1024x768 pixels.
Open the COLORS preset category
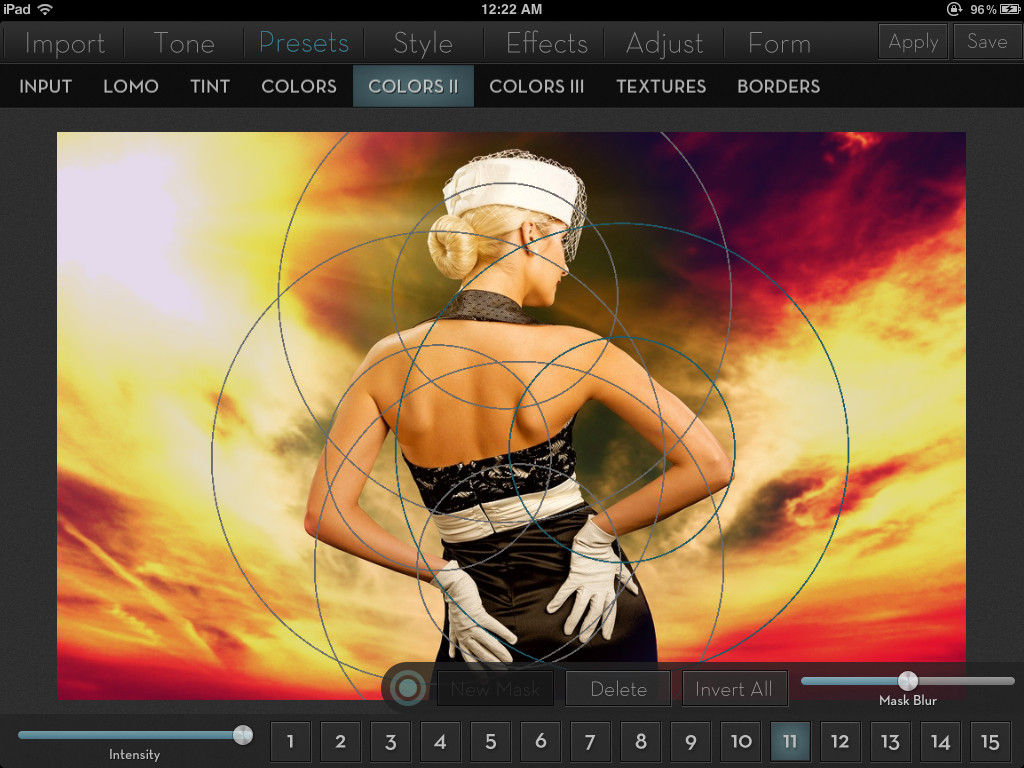pos(298,86)
